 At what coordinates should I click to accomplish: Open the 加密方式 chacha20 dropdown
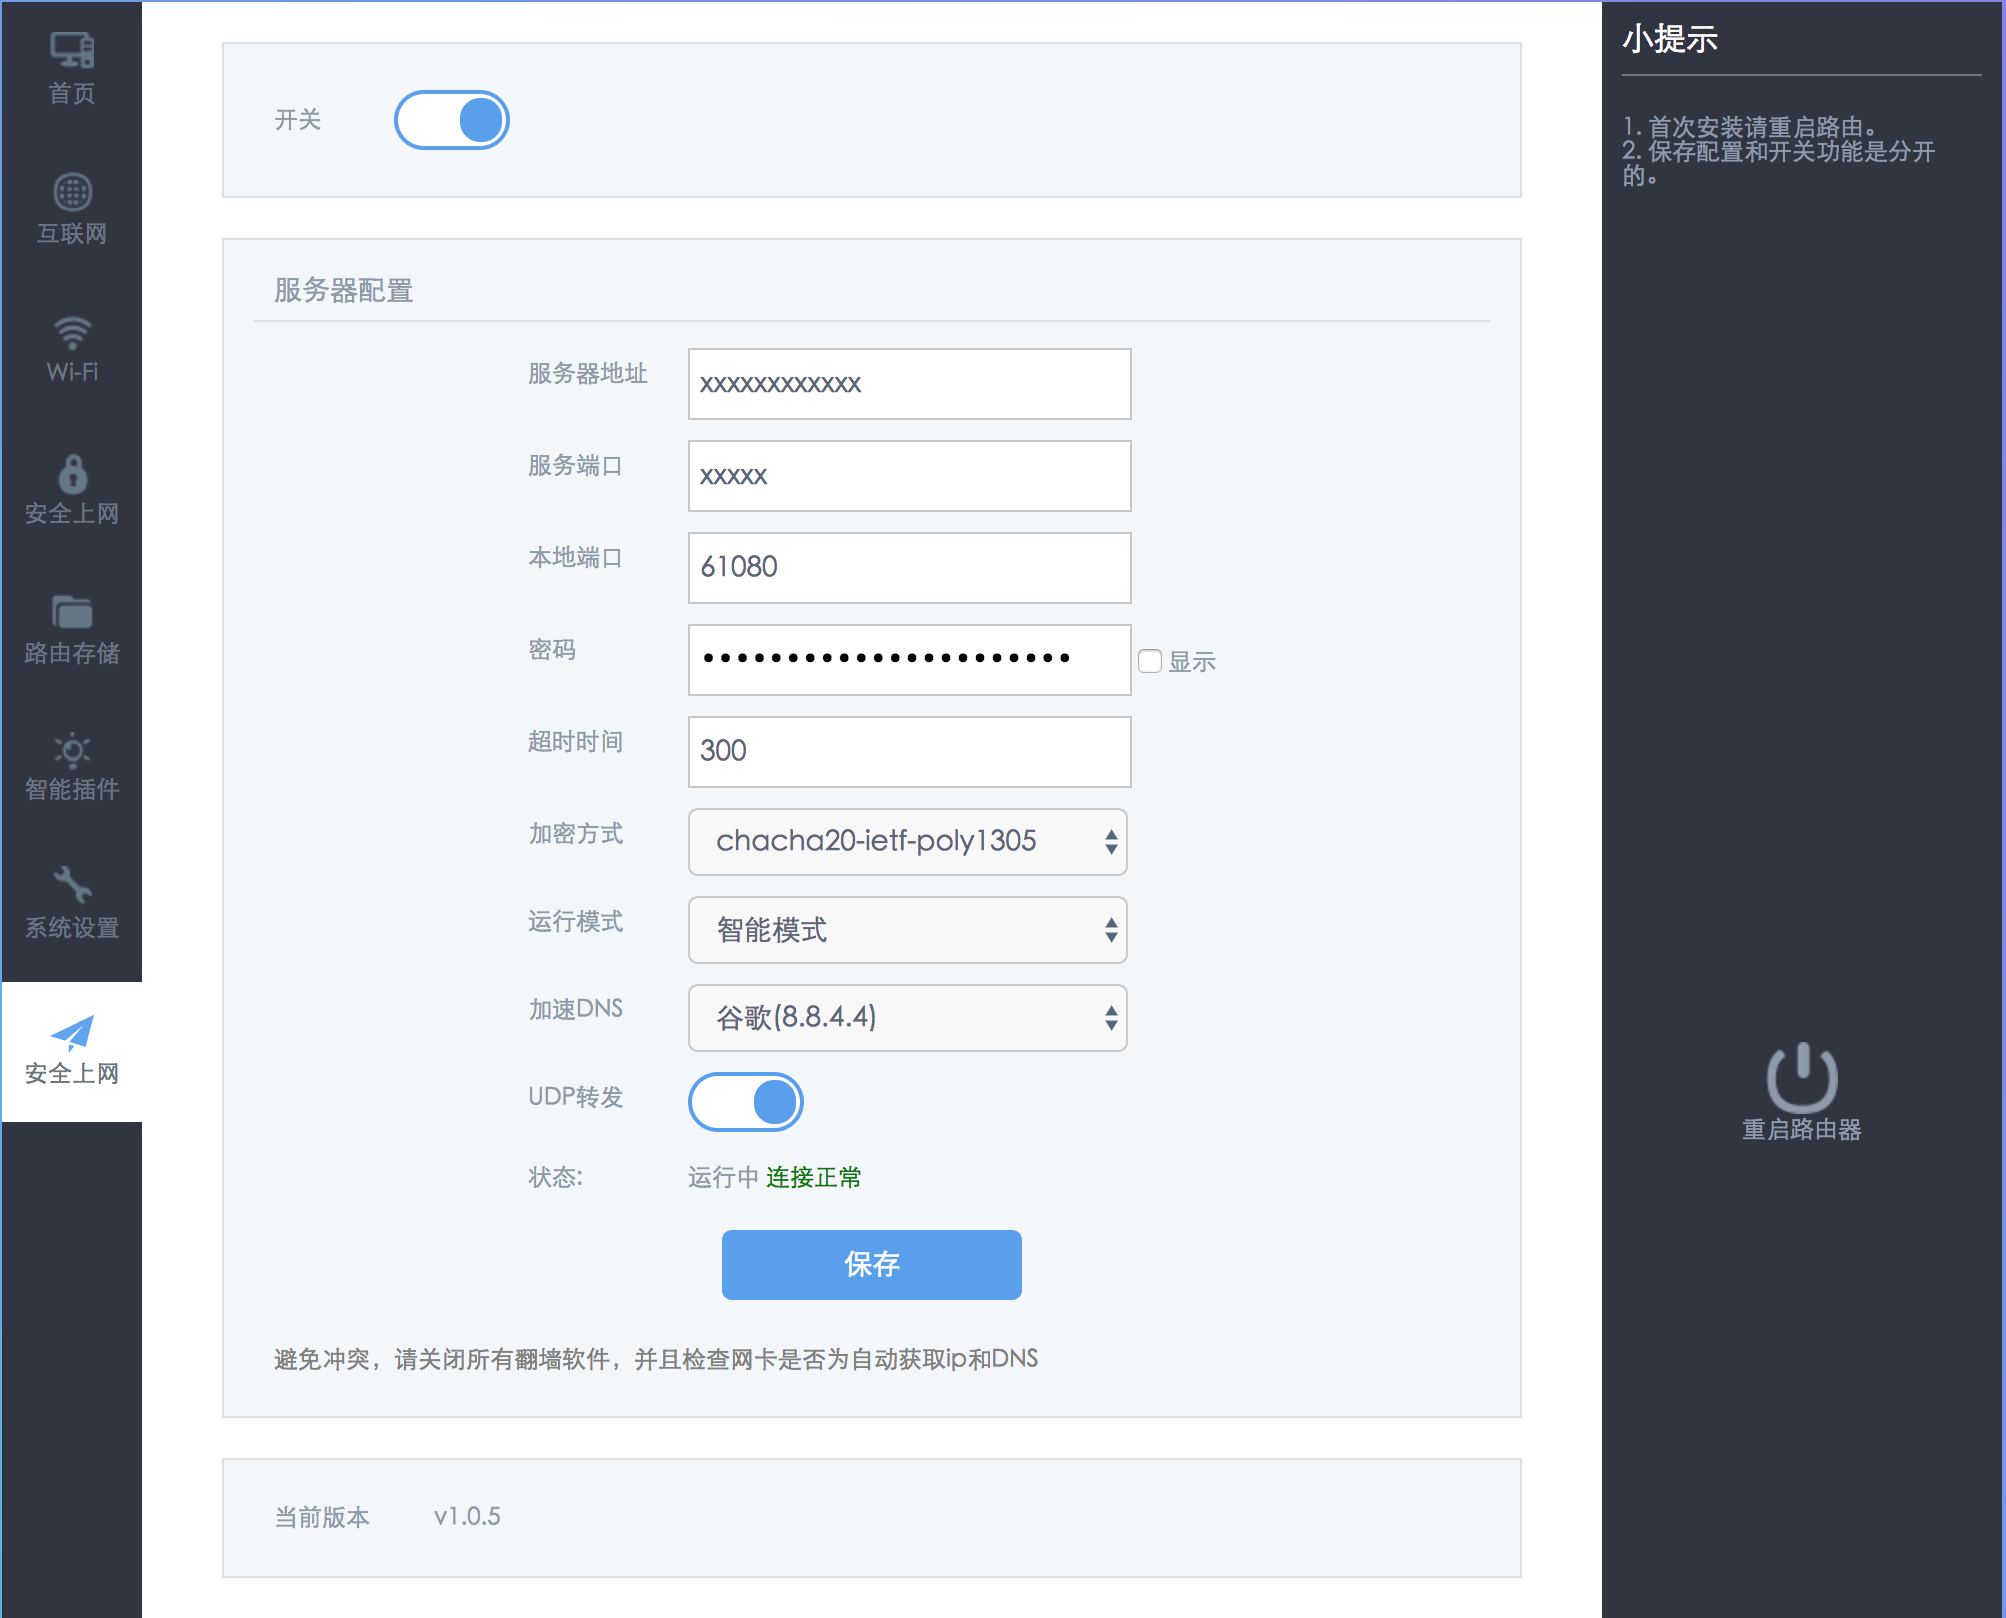(x=908, y=842)
